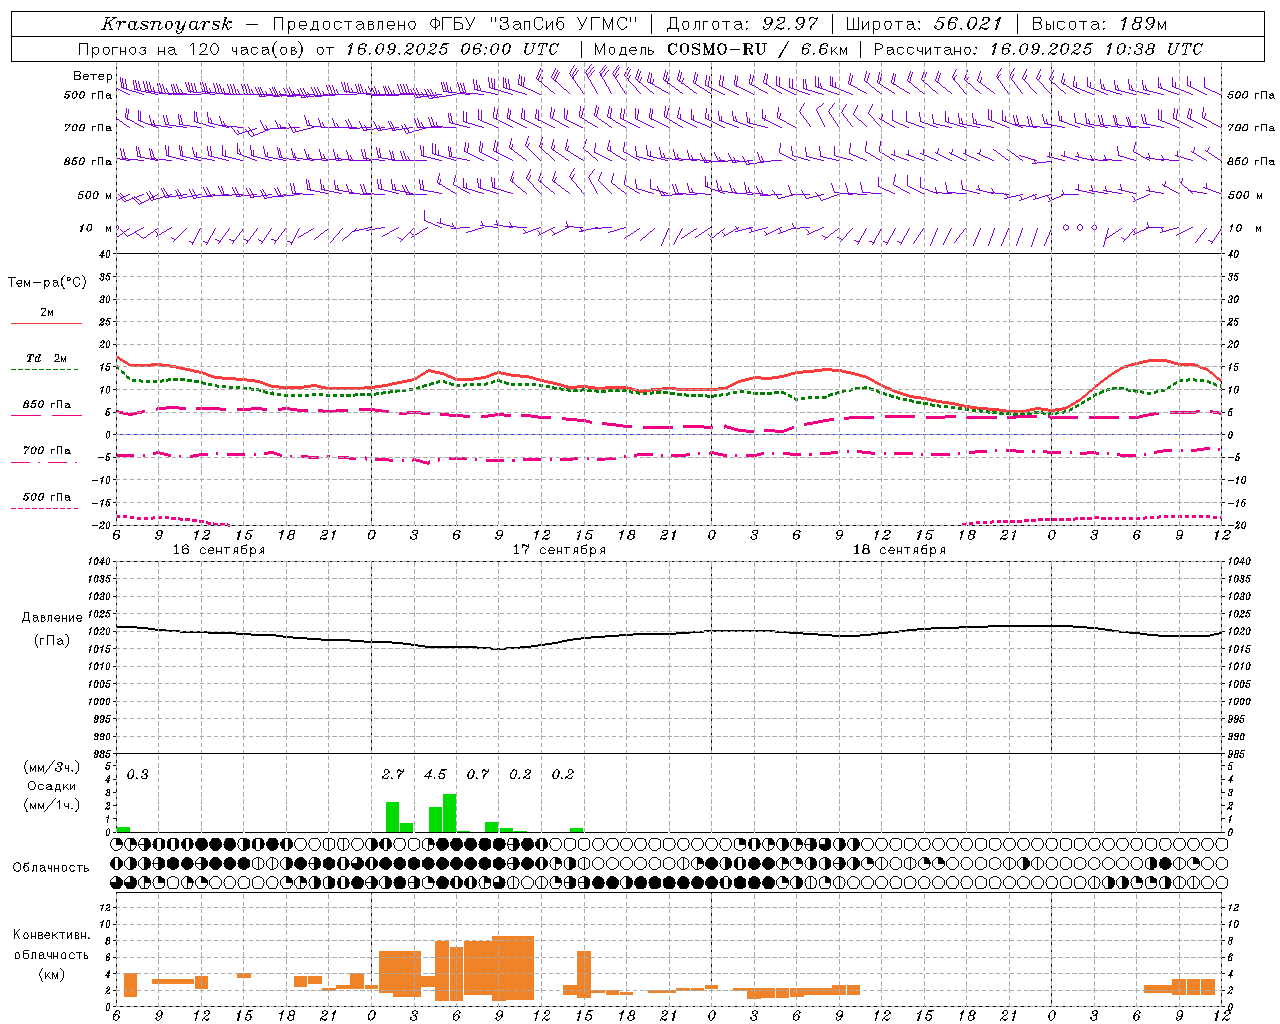This screenshot has width=1280, height=1024.
Task: Click the 18 сентября date label
Action: coord(899,550)
